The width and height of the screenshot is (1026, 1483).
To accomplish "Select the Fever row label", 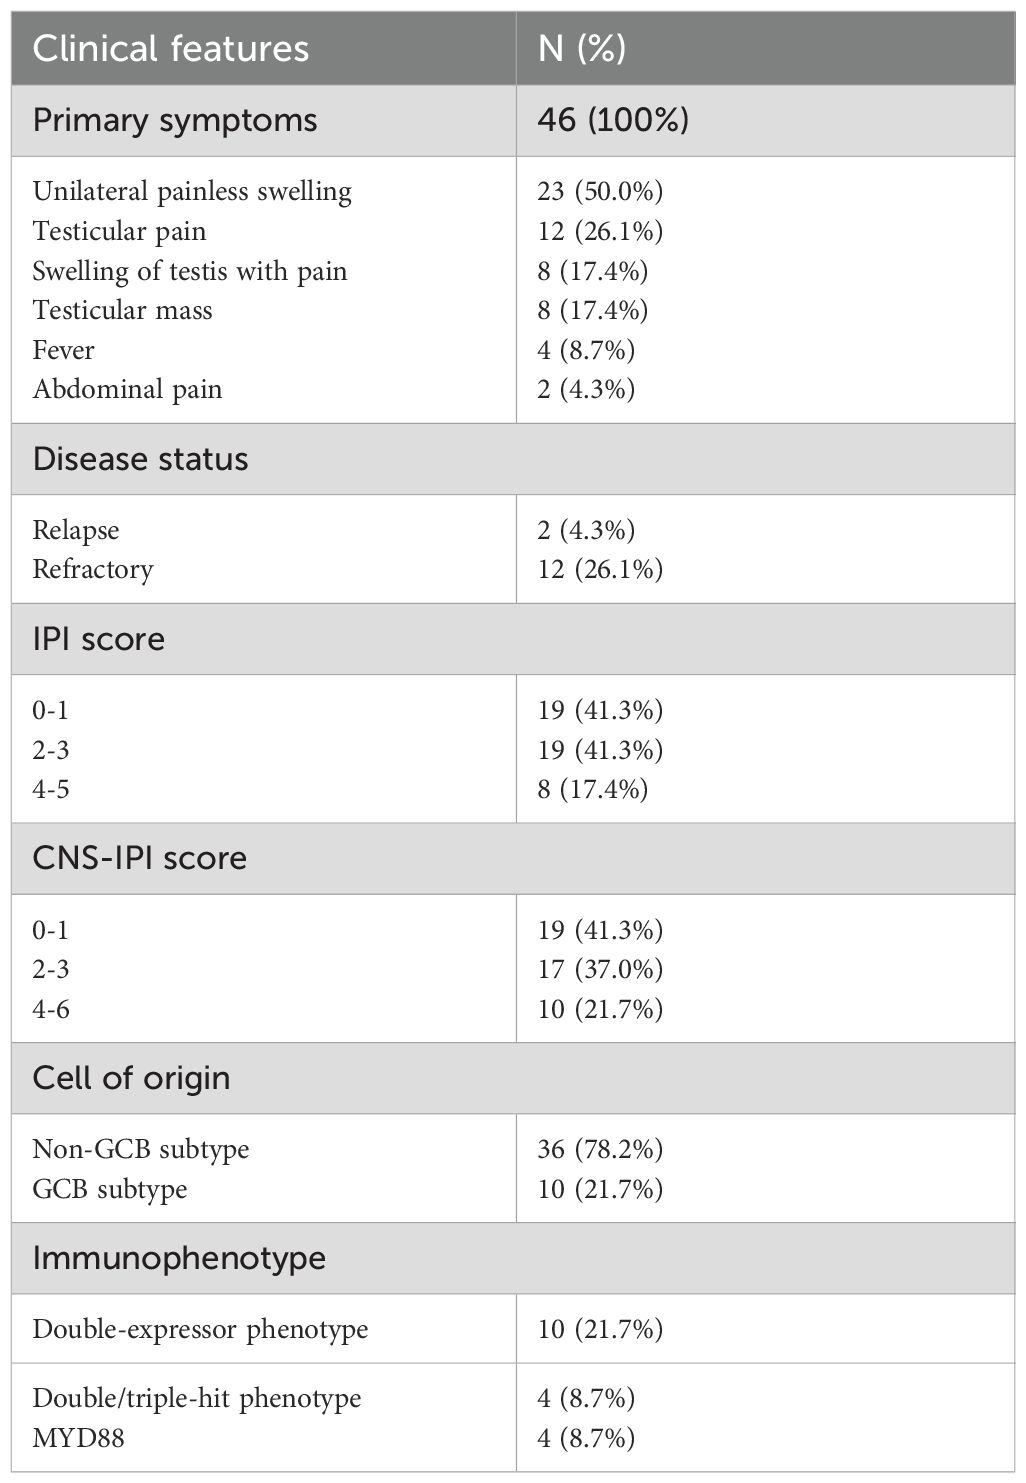I will [x=64, y=350].
